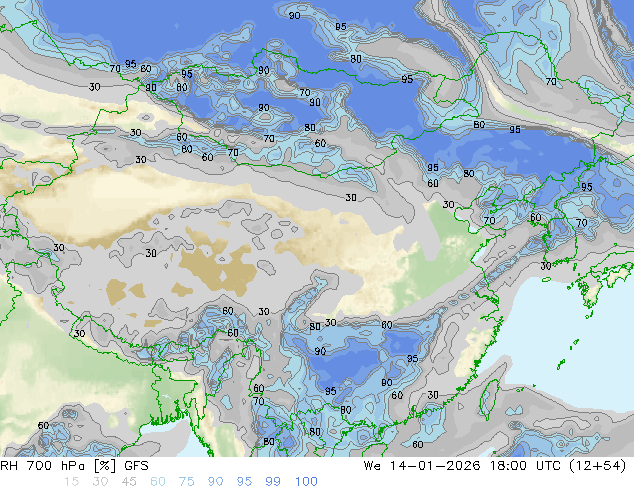Click the '75' value in color legend
The width and height of the screenshot is (634, 490).
(186, 482)
